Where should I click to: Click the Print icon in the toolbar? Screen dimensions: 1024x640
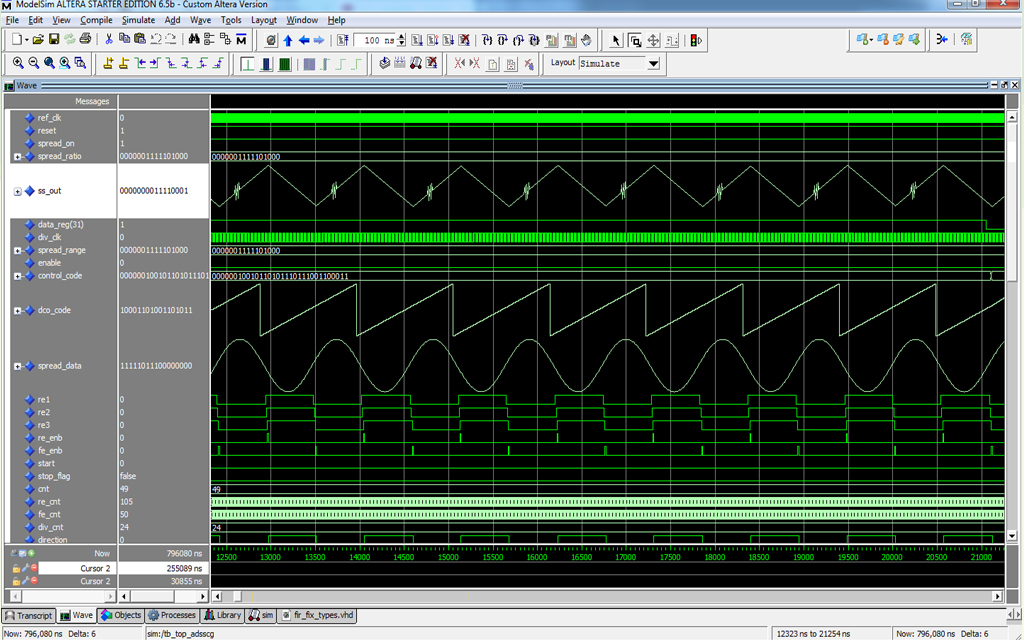[x=86, y=40]
